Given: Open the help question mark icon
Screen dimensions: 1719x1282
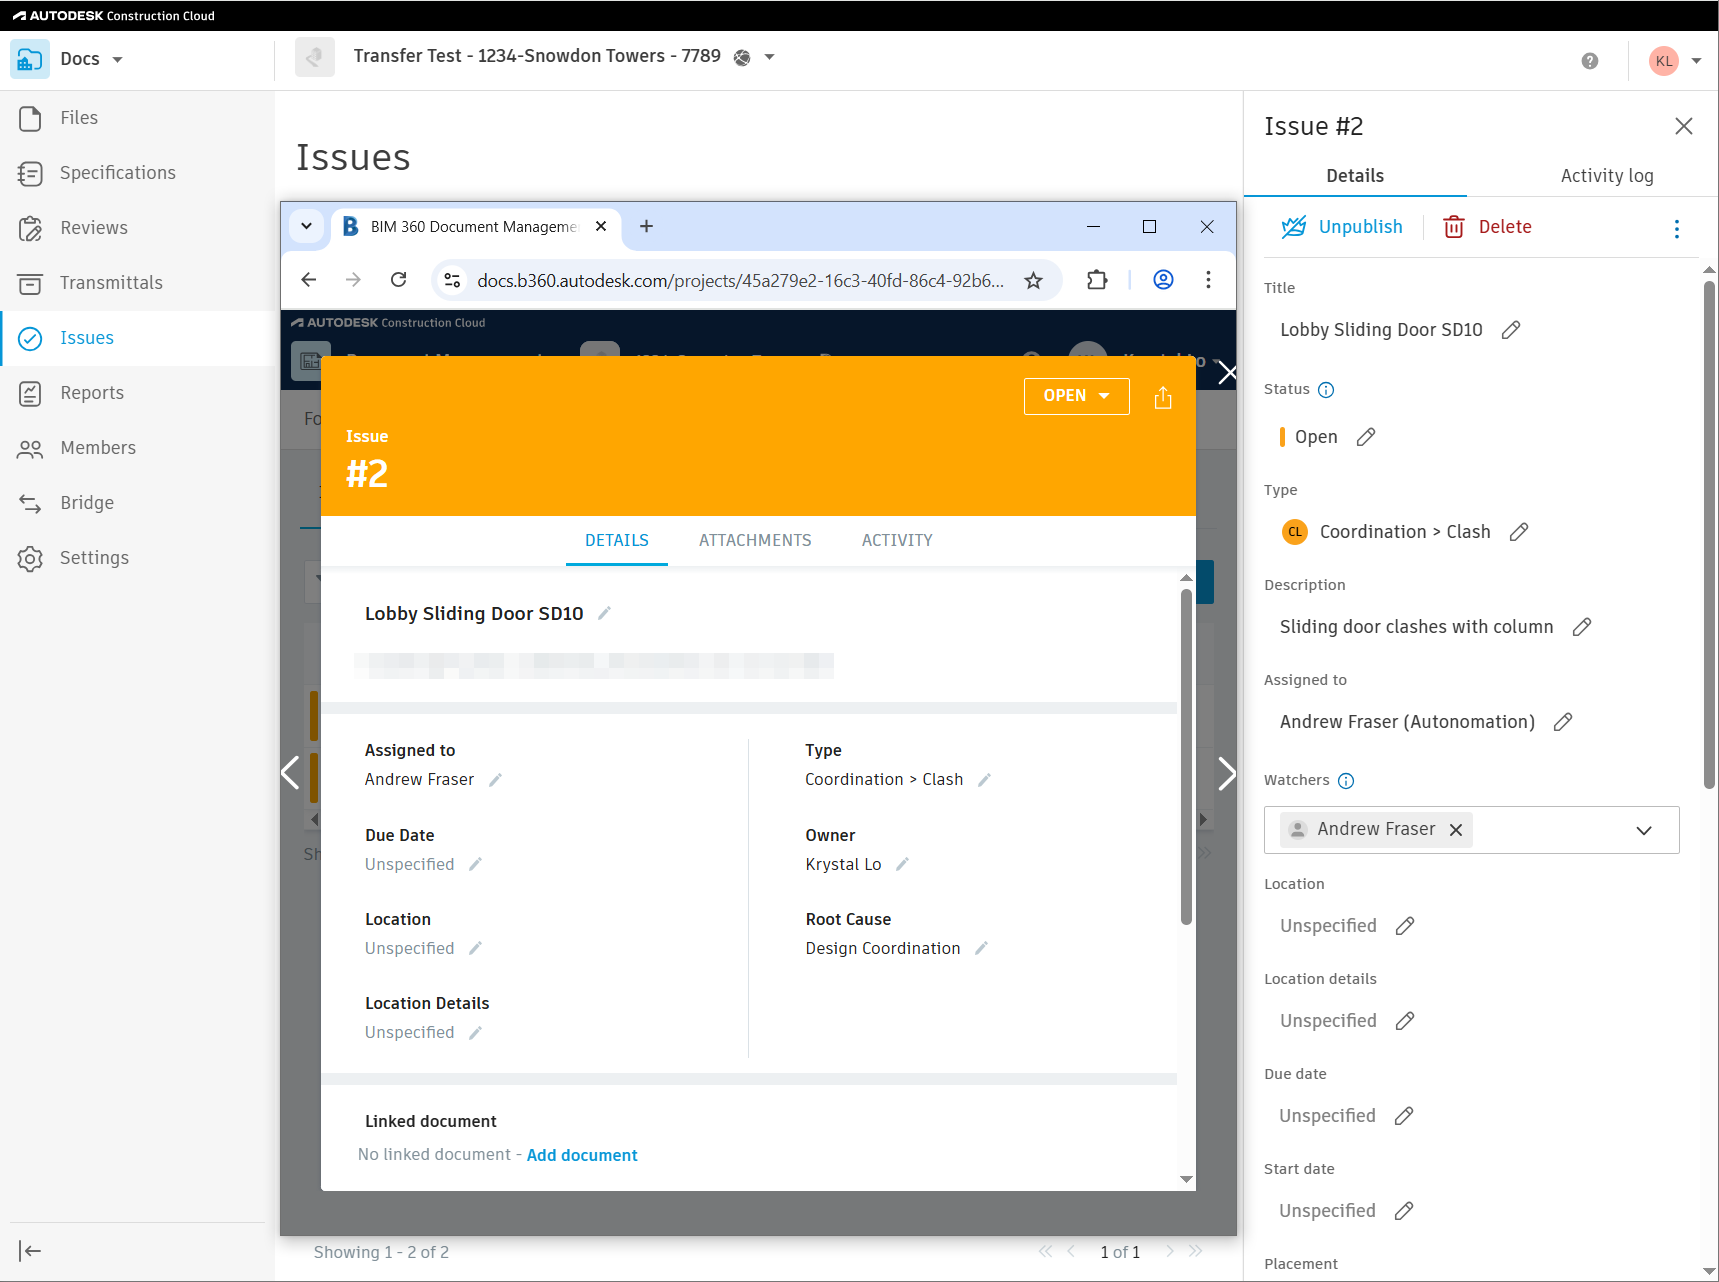Looking at the screenshot, I should [1590, 61].
